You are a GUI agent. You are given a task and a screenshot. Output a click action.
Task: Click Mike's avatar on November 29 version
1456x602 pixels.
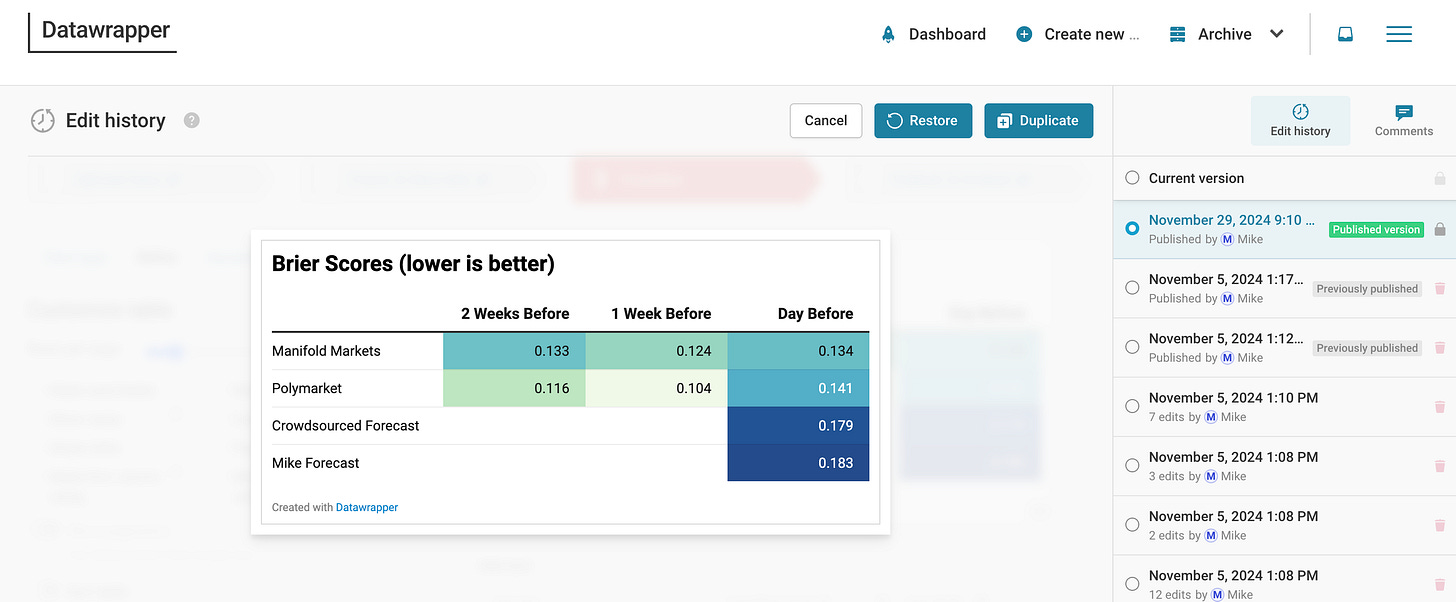[1227, 239]
